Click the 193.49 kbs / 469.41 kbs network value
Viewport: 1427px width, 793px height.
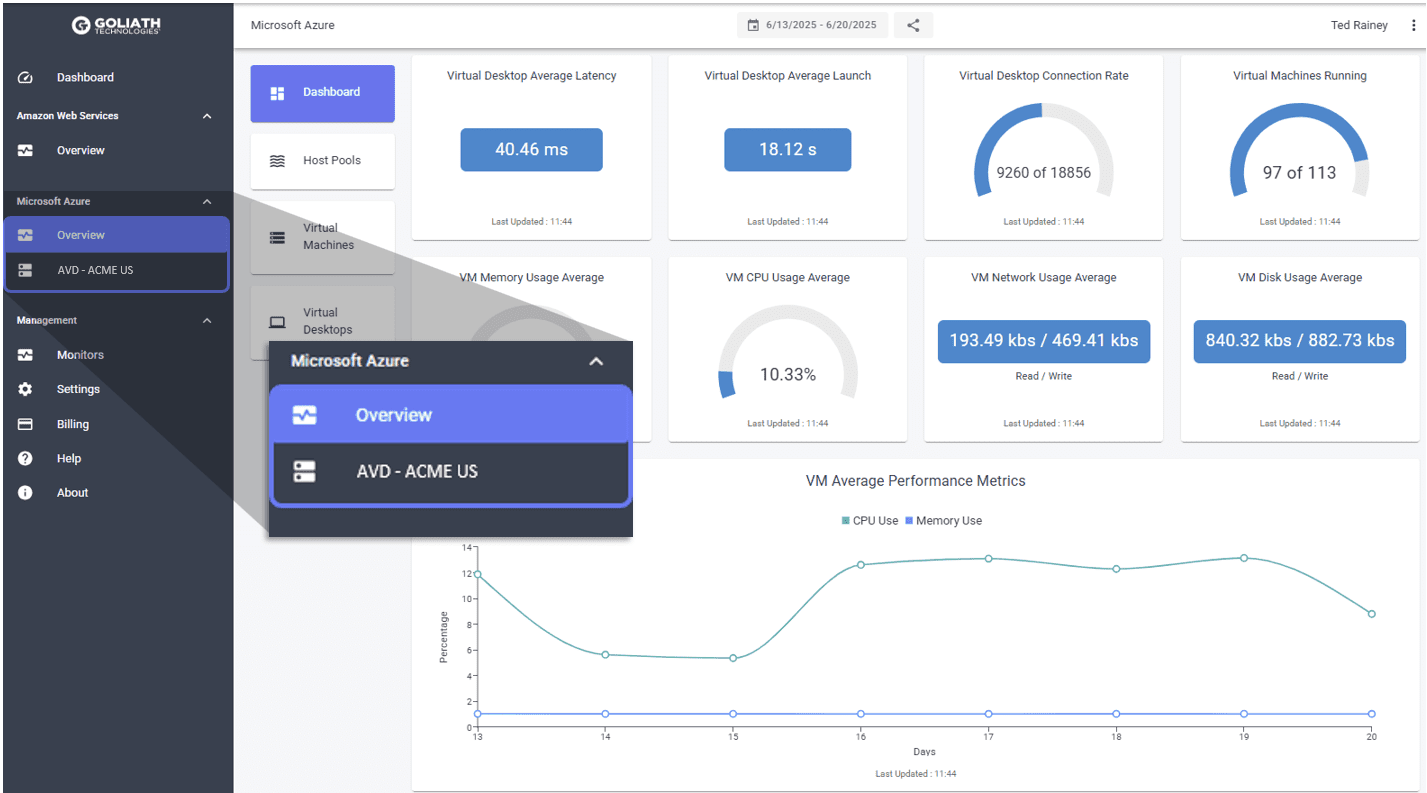point(1044,341)
